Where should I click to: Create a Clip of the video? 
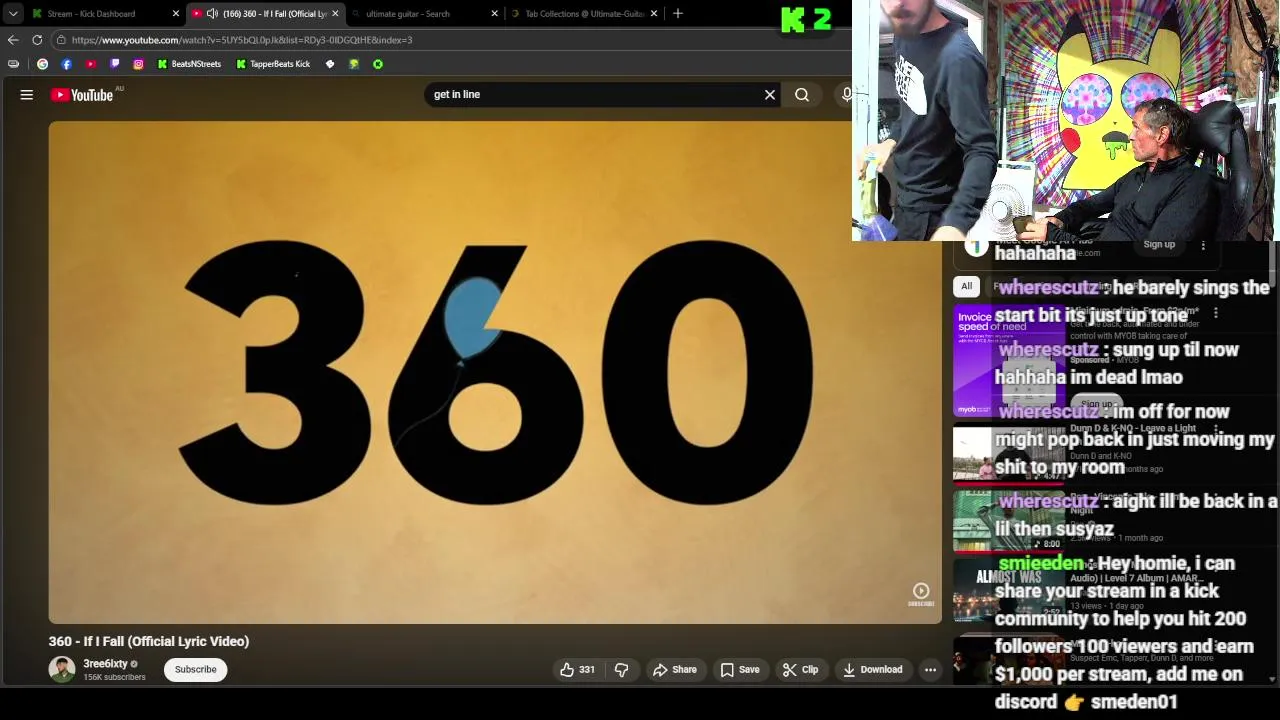(800, 670)
